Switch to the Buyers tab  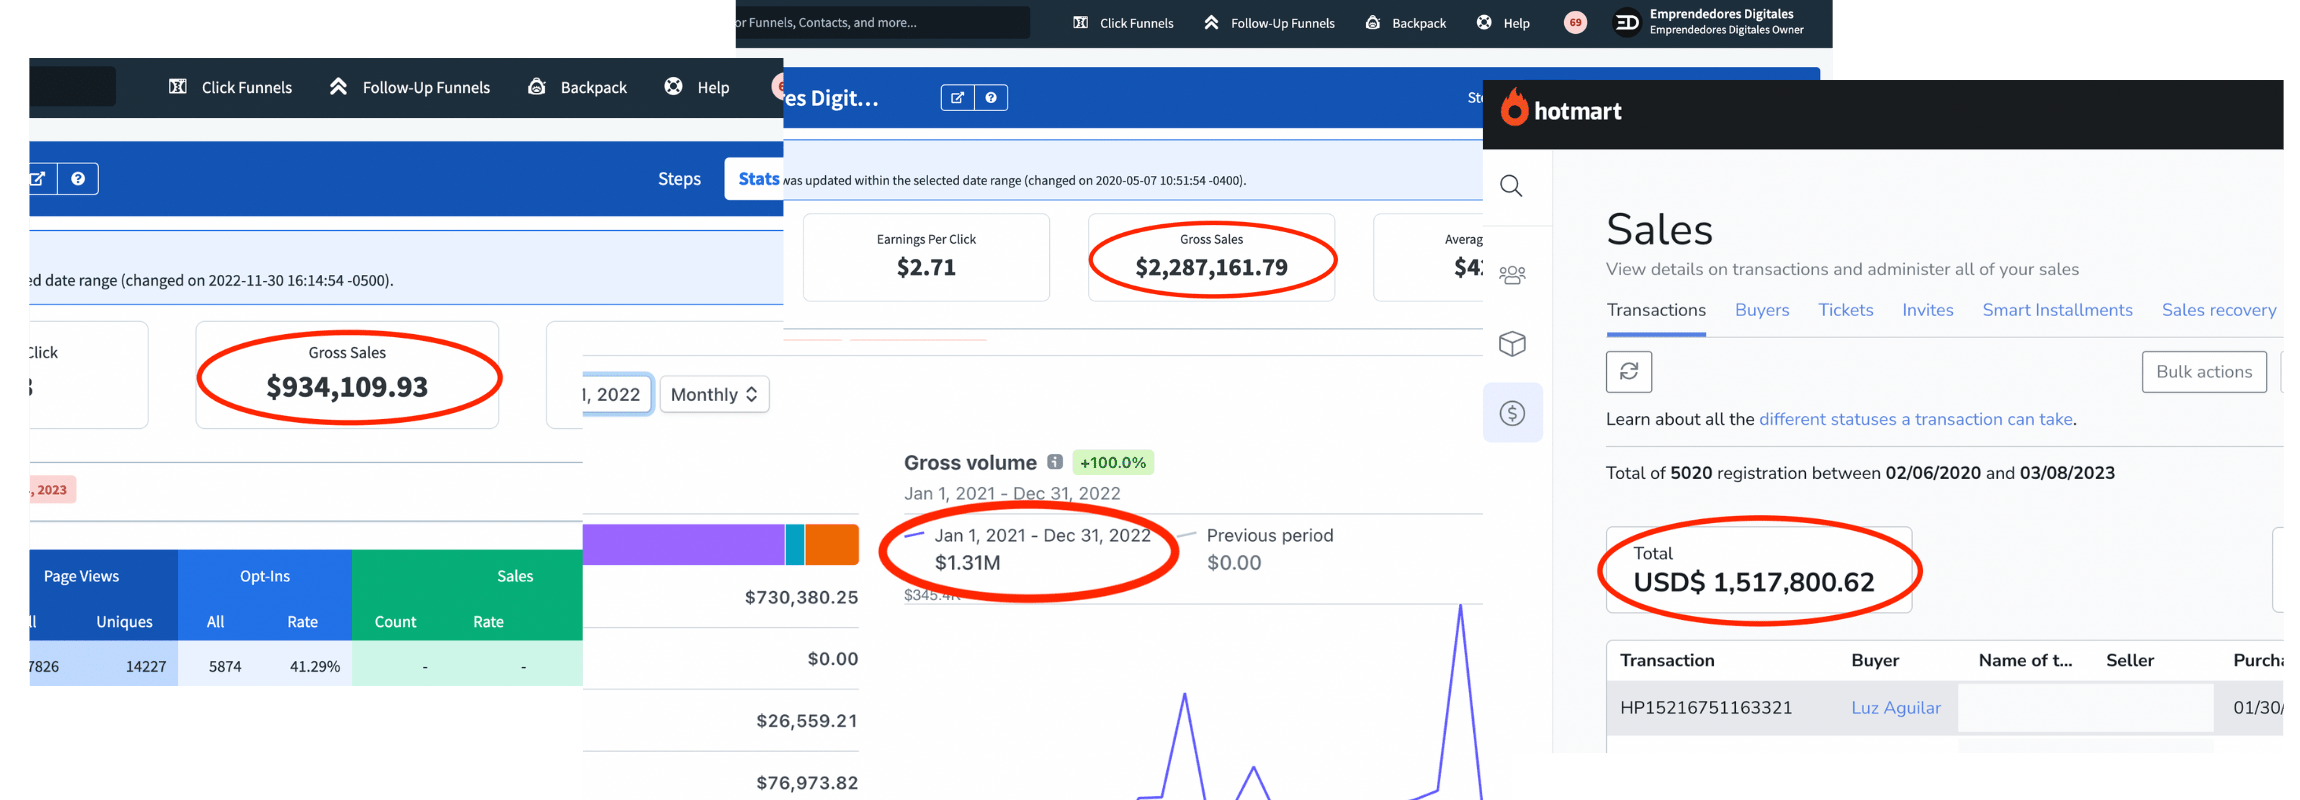tap(1761, 310)
